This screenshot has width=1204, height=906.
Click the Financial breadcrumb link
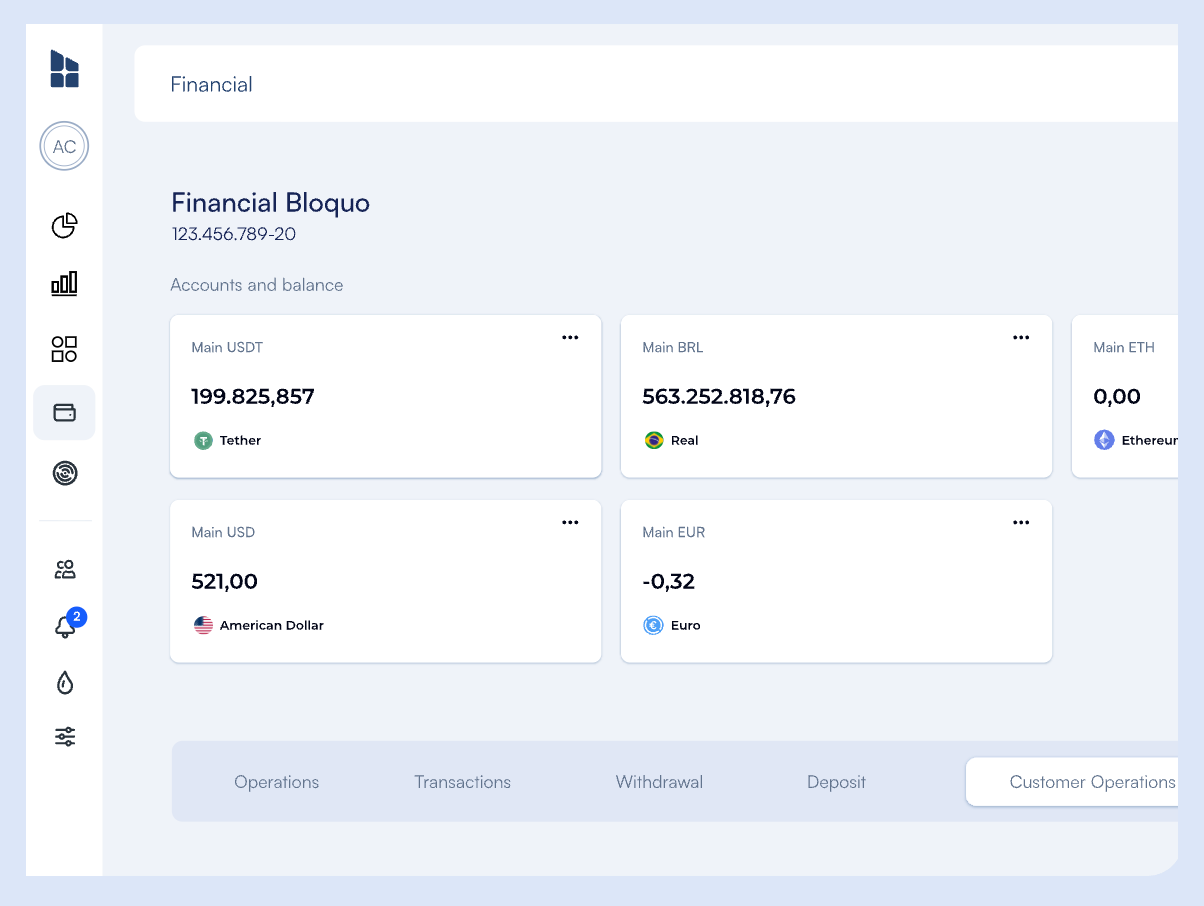211,84
